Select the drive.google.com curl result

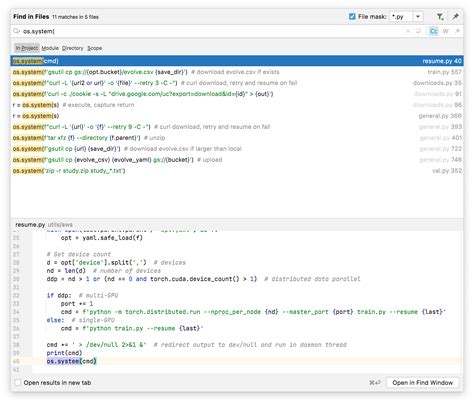tap(237, 94)
